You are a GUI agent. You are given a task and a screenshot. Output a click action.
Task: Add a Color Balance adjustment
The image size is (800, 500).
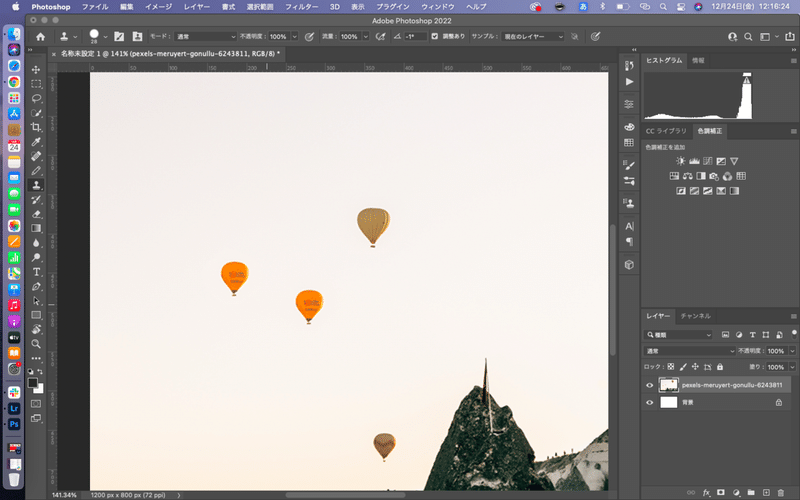click(x=687, y=176)
